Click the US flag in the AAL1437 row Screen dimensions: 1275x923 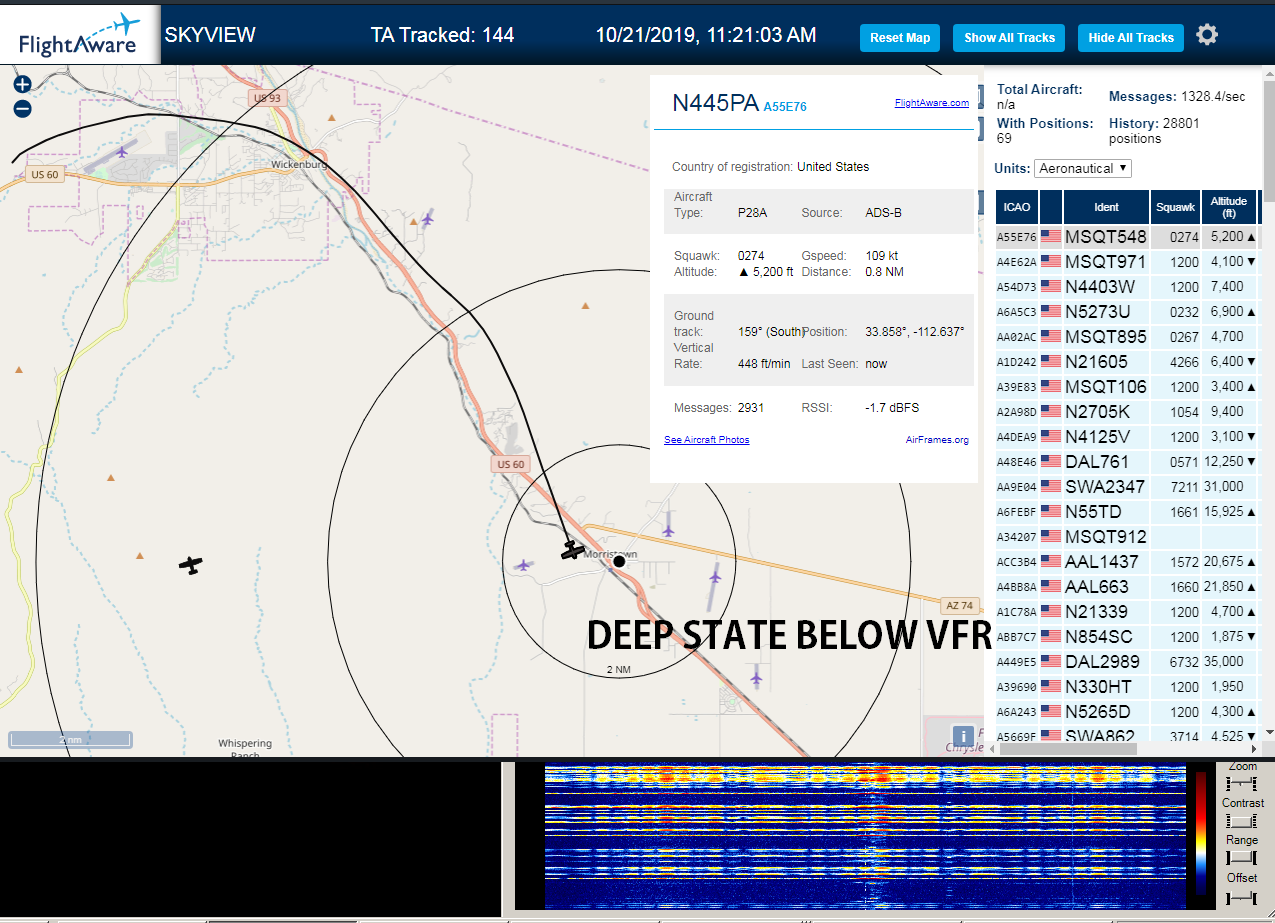pos(1051,562)
